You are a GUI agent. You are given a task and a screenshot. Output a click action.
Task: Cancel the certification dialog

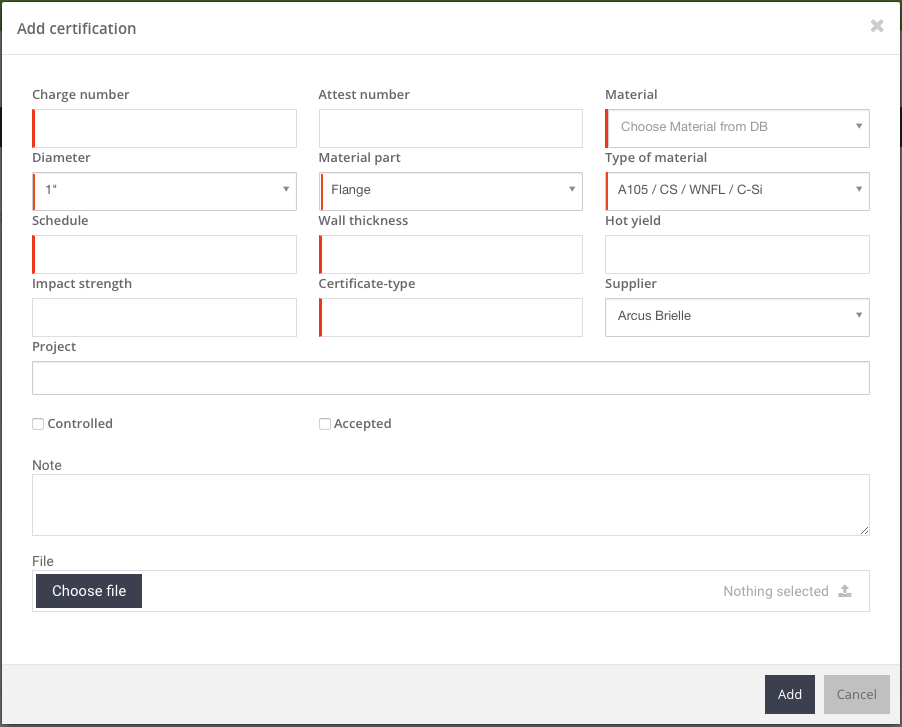tap(856, 694)
